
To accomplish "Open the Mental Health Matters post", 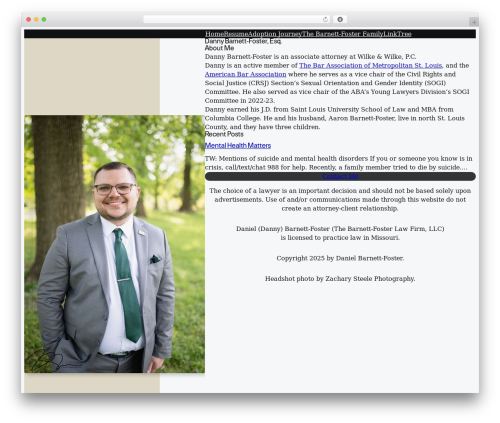I will pyautogui.click(x=238, y=145).
